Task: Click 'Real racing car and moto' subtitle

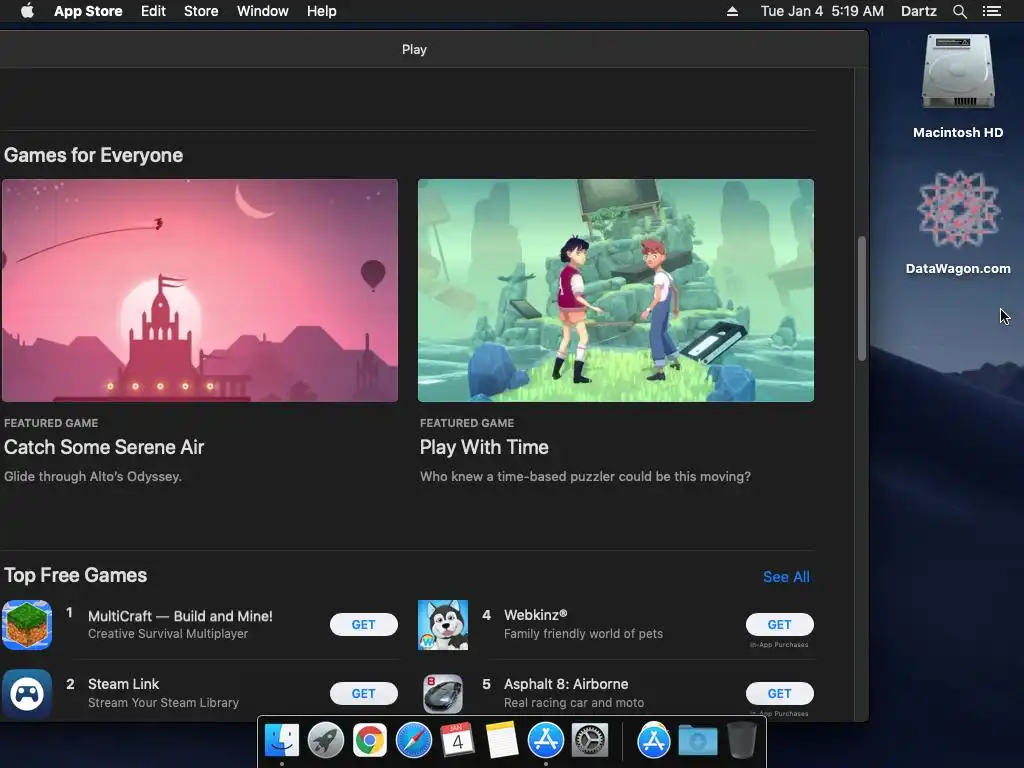Action: coord(574,703)
